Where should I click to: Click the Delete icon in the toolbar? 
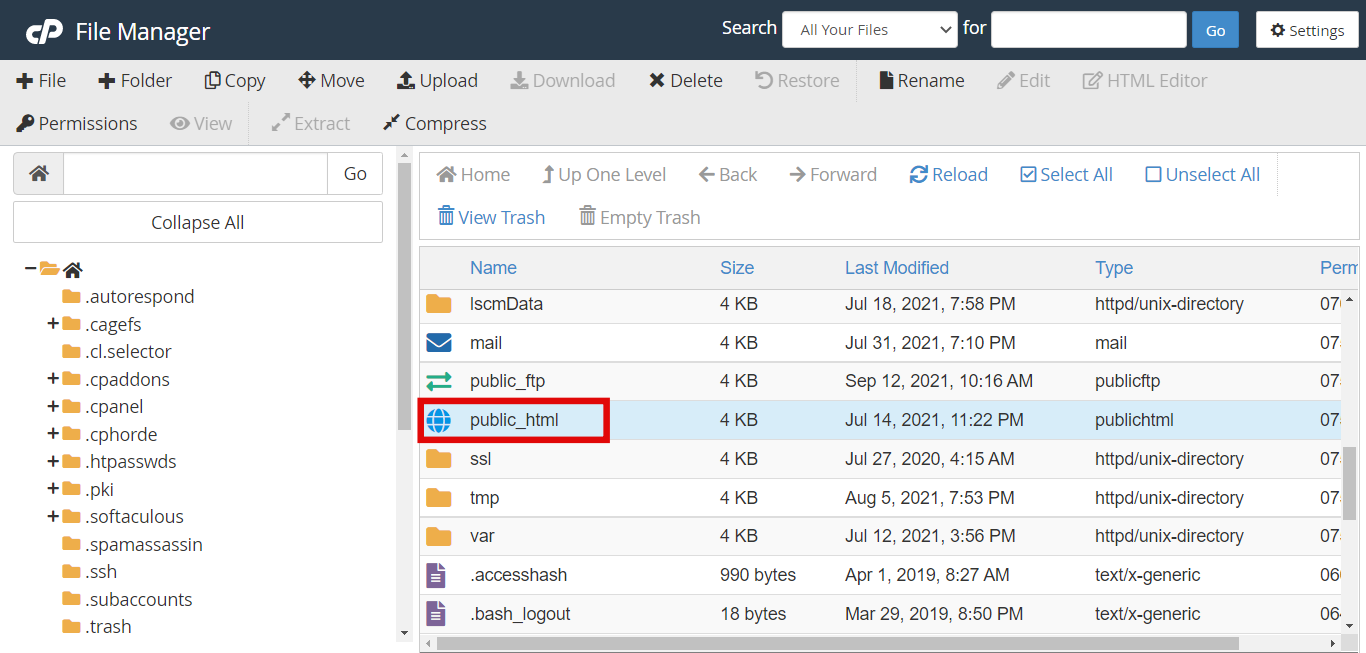click(684, 80)
